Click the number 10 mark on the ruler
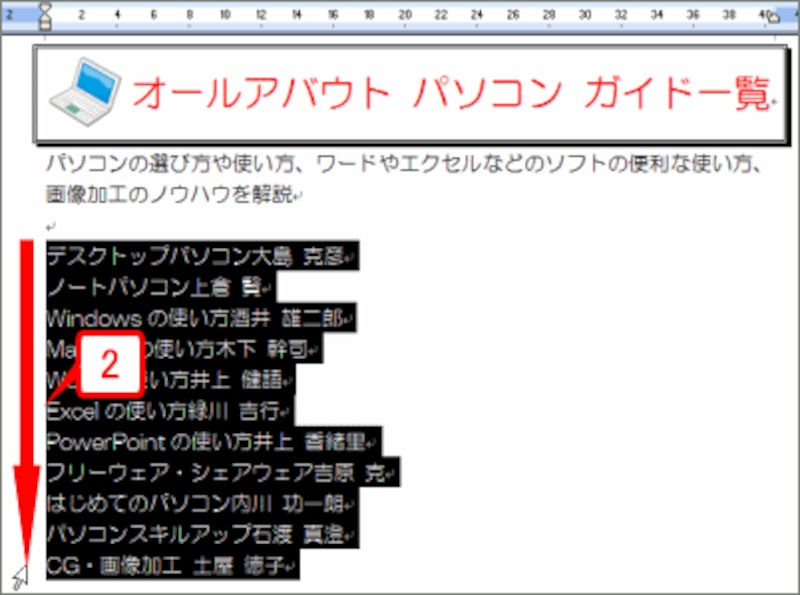The width and height of the screenshot is (800, 595). [x=227, y=15]
